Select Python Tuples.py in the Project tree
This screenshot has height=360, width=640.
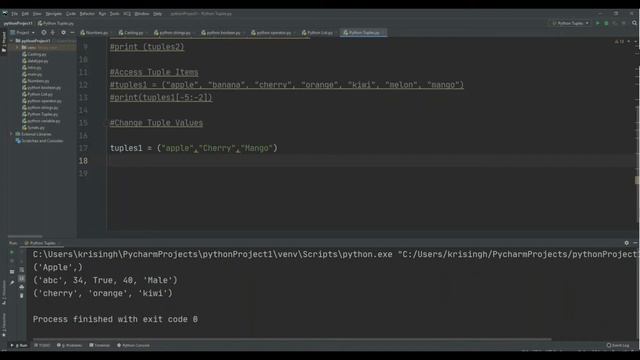coord(40,114)
